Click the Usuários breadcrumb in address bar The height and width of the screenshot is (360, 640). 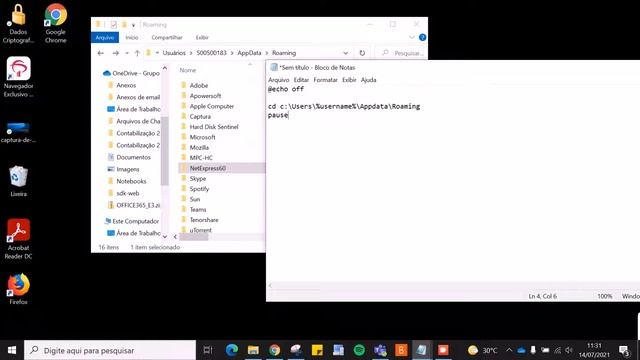point(174,53)
